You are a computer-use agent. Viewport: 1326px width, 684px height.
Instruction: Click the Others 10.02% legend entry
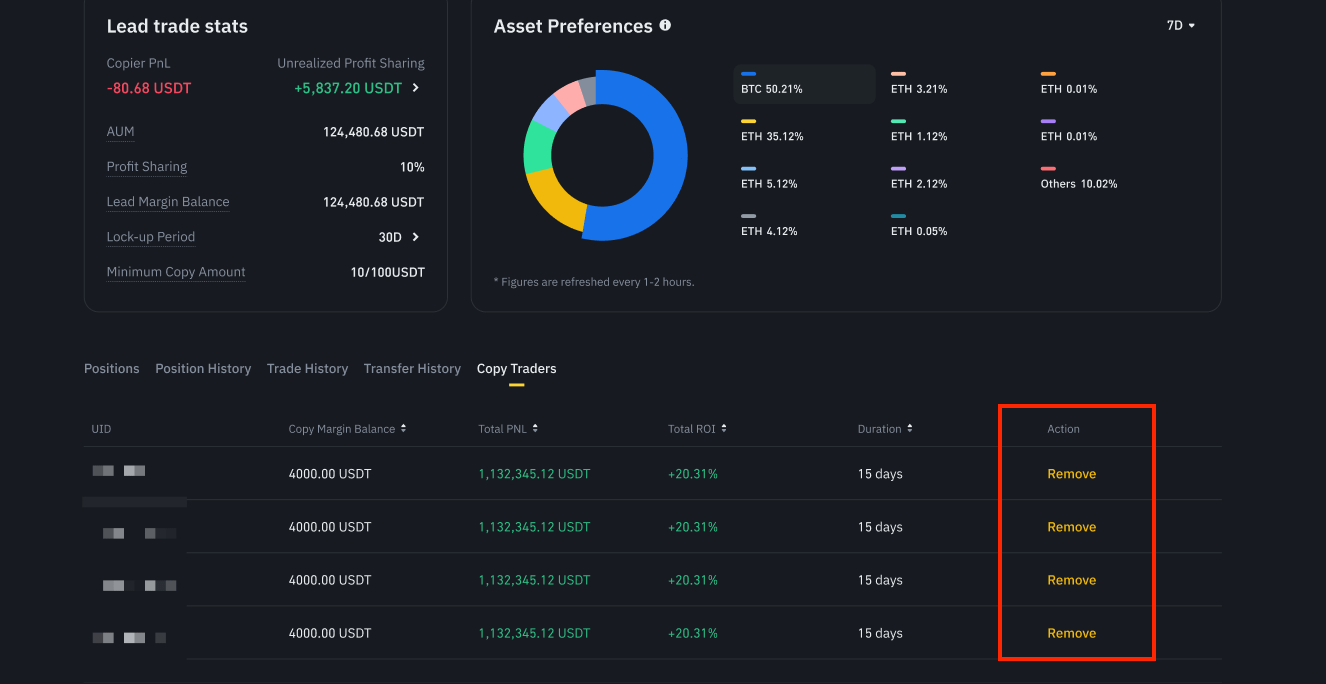tap(1079, 178)
